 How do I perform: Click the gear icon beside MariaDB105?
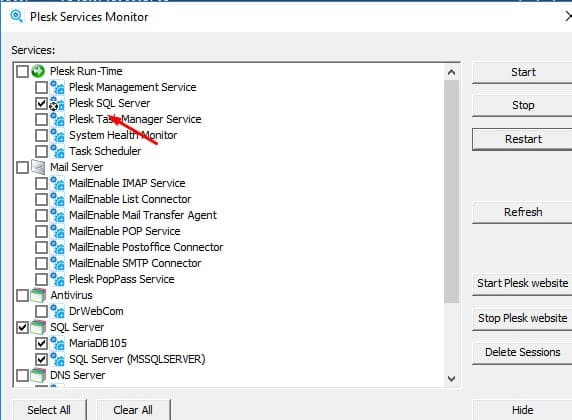coord(57,343)
